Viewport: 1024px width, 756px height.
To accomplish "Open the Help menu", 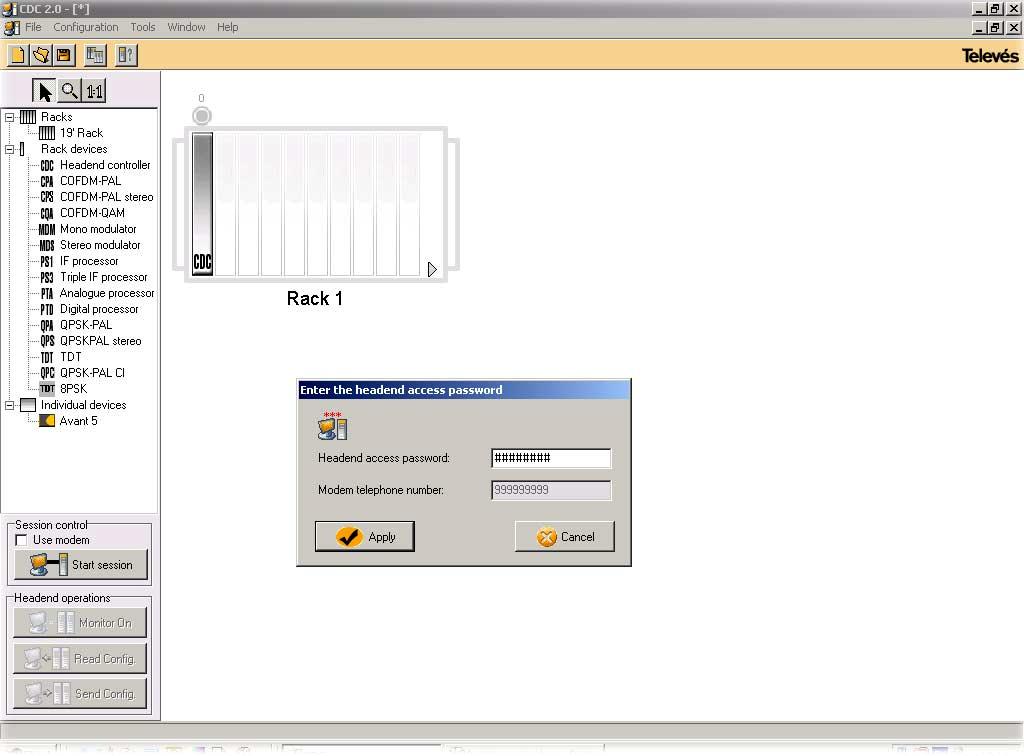I will pos(227,27).
